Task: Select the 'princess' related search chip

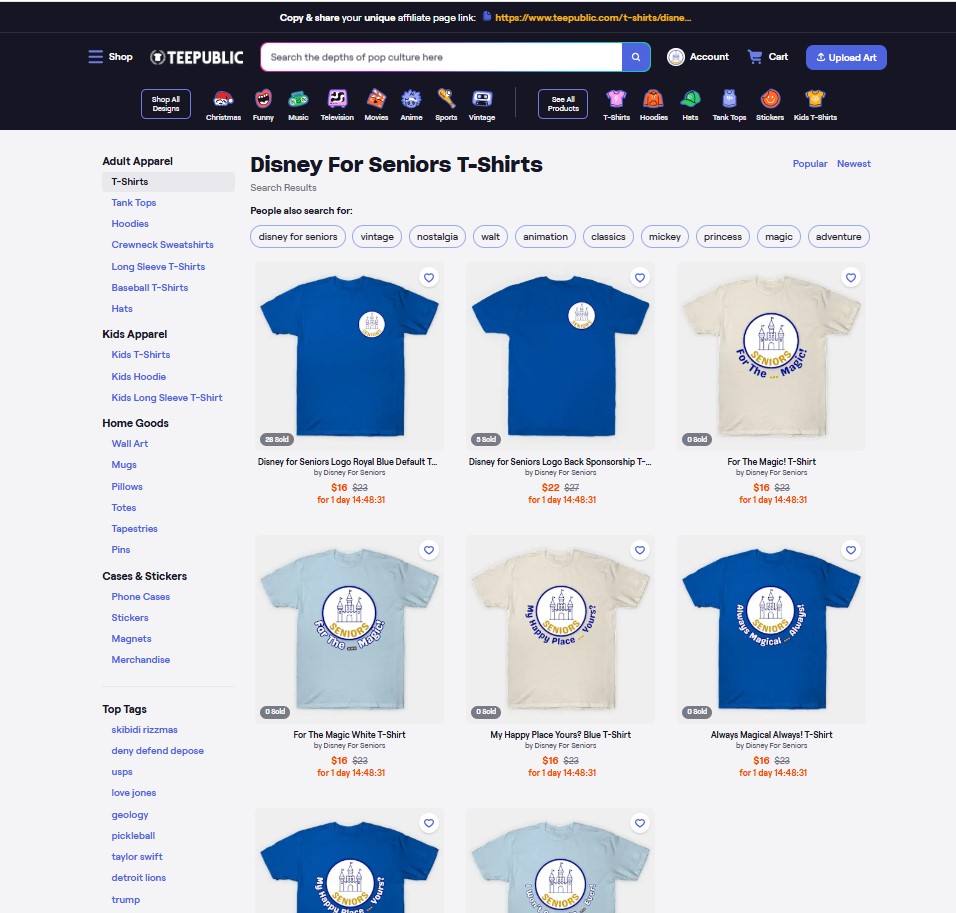Action: [x=722, y=237]
